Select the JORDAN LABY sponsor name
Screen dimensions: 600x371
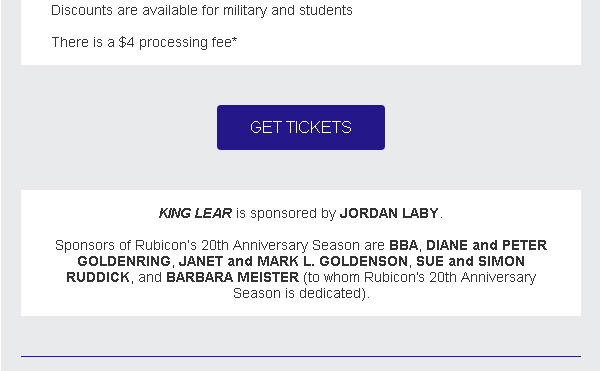(x=389, y=213)
